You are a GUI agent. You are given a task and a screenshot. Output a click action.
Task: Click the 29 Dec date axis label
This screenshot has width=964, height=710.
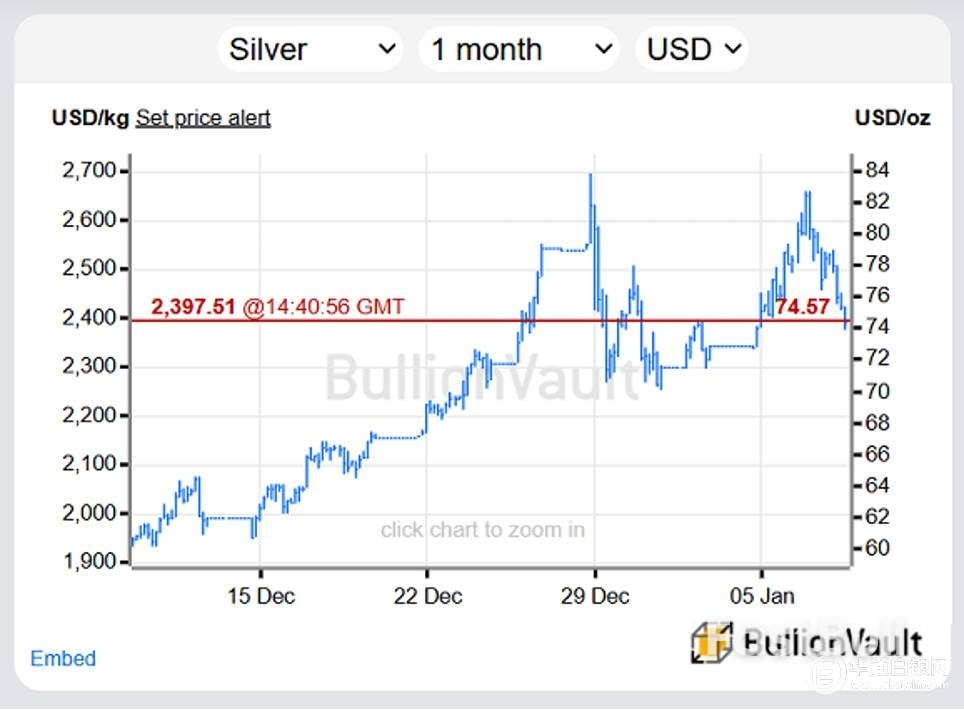pyautogui.click(x=595, y=596)
